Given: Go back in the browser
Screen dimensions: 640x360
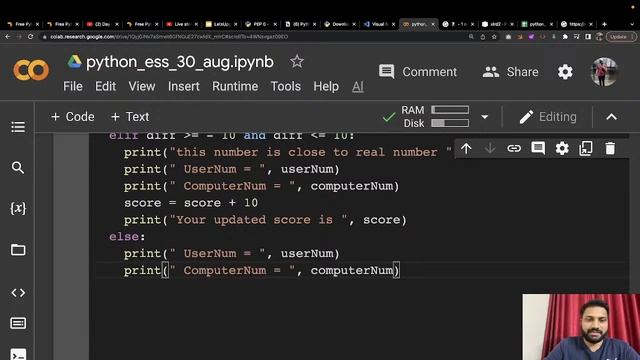Looking at the screenshot, I should [8, 37].
